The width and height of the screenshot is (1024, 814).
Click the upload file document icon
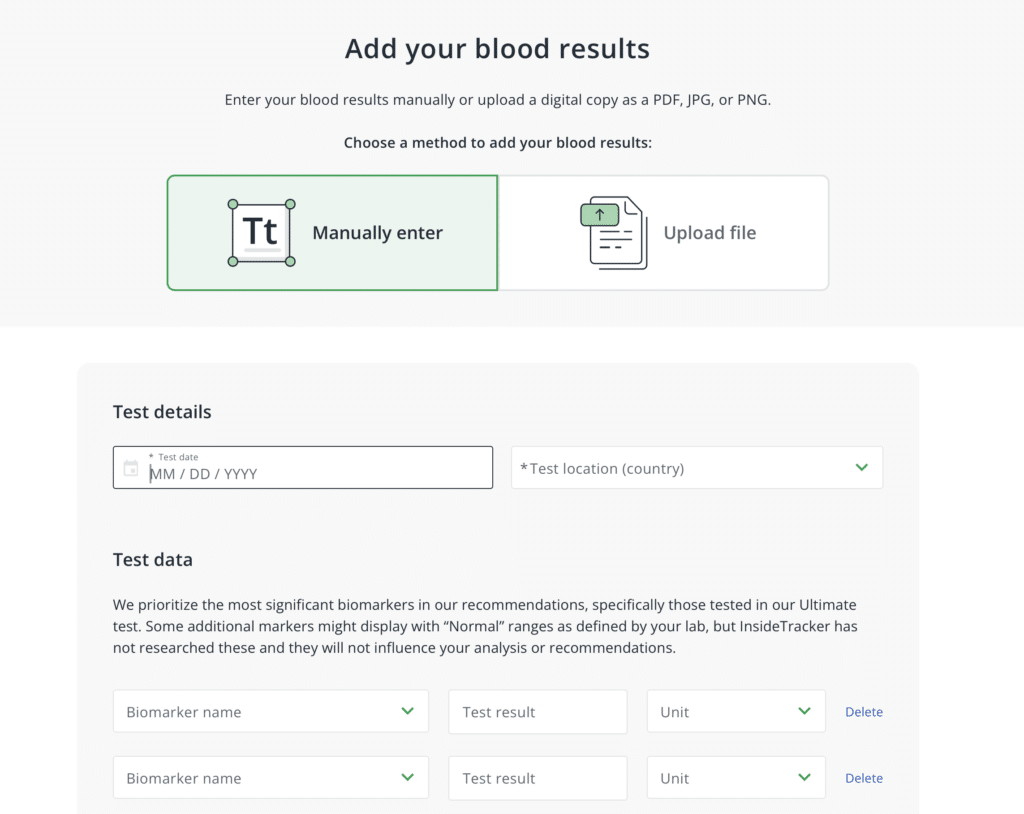pyautogui.click(x=613, y=233)
